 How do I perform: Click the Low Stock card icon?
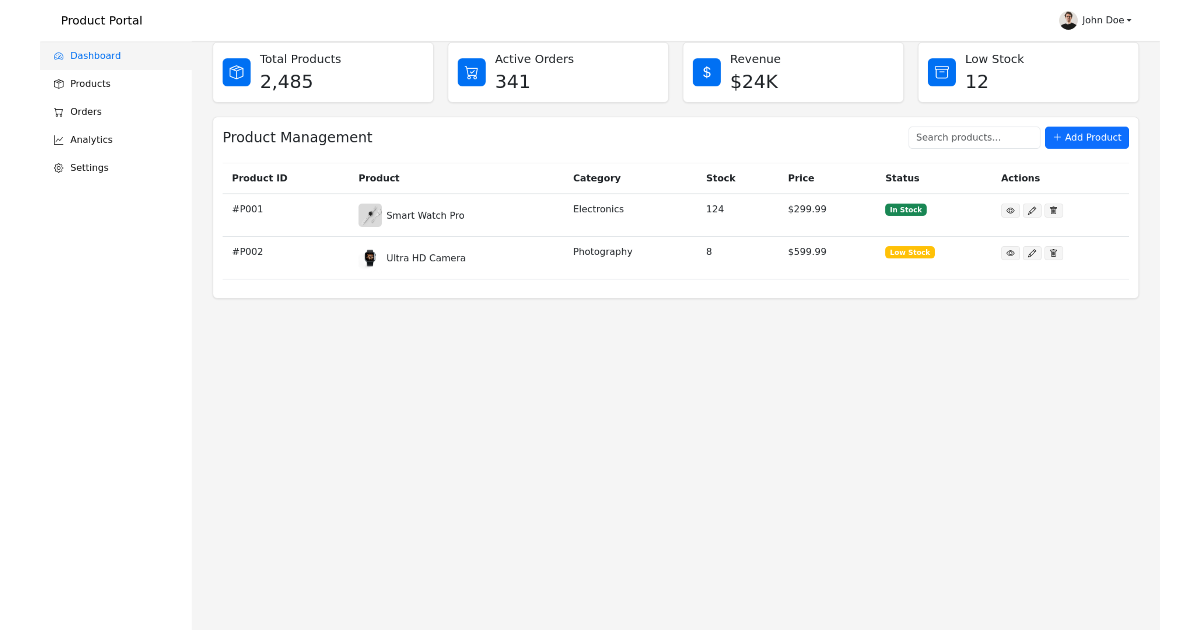(x=941, y=72)
